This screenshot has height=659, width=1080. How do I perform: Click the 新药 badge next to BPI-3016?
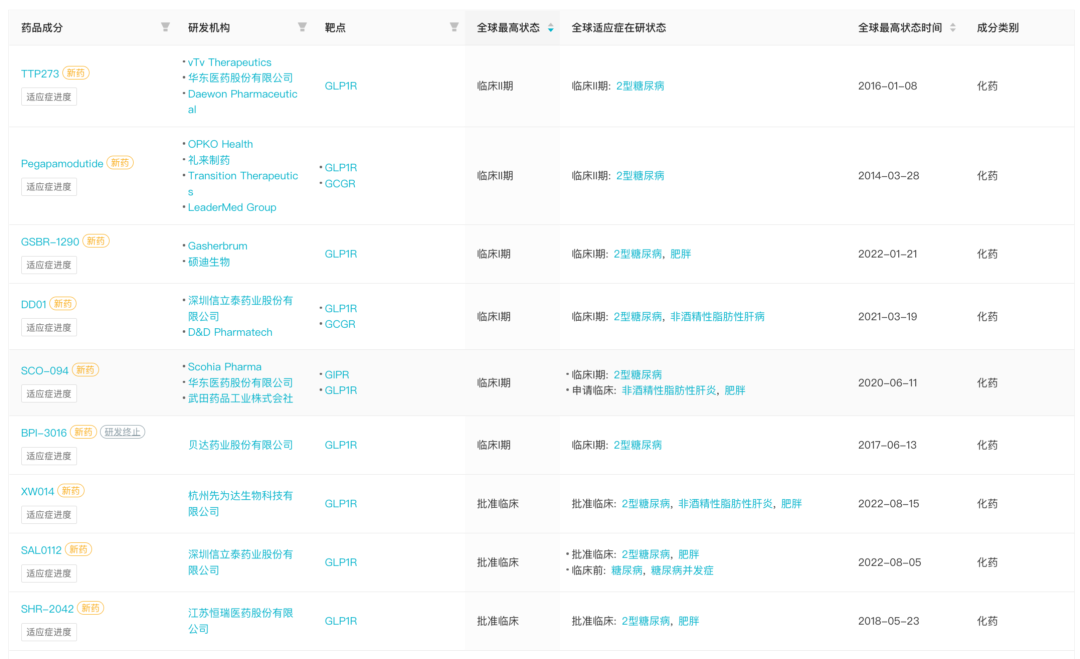point(84,432)
